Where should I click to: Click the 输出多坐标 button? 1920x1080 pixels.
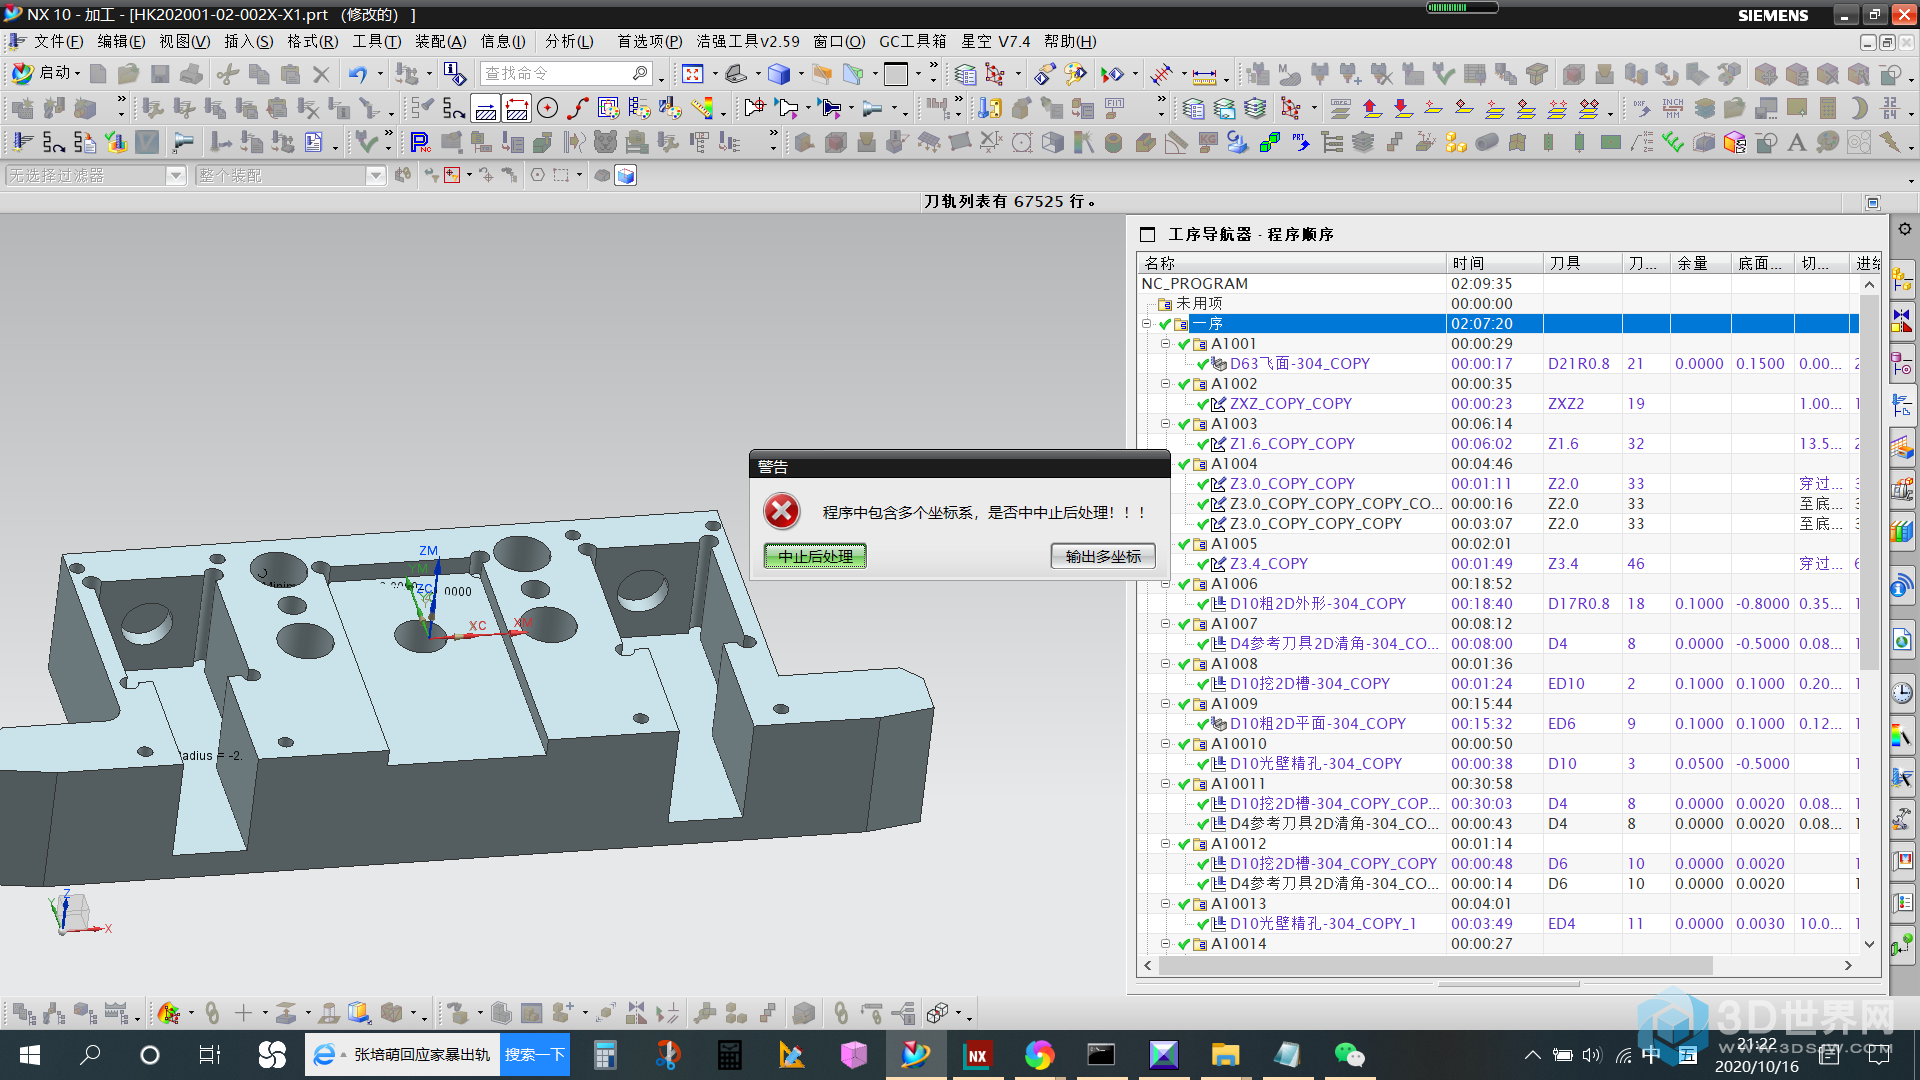1103,556
